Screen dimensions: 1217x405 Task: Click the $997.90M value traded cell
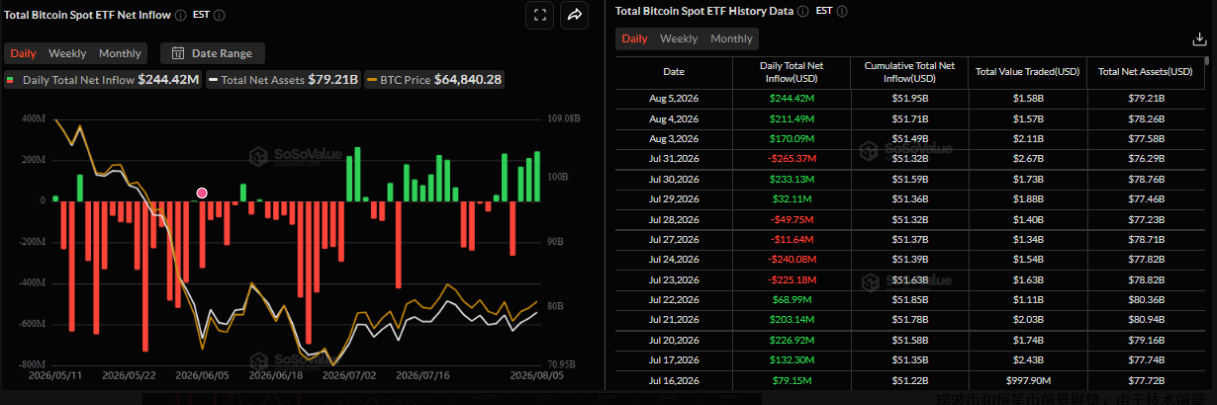(1028, 381)
